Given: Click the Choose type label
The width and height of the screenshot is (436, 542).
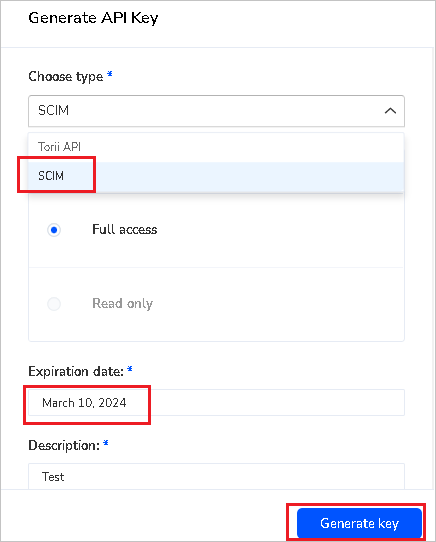Looking at the screenshot, I should (x=66, y=76).
